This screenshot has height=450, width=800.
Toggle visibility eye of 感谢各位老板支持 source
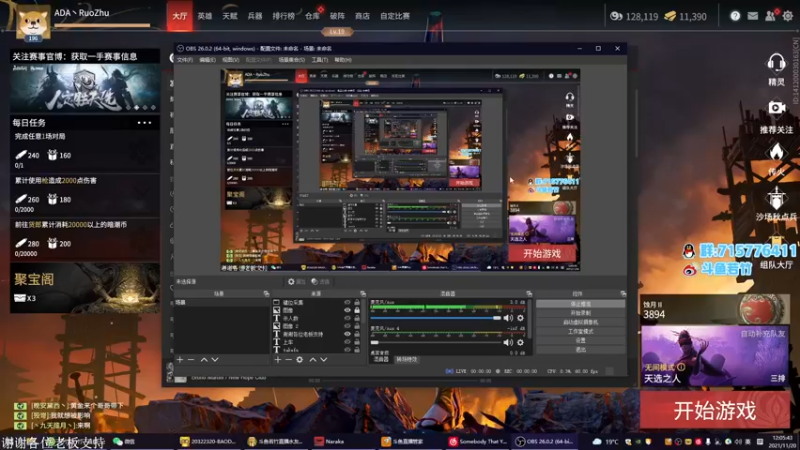347,334
